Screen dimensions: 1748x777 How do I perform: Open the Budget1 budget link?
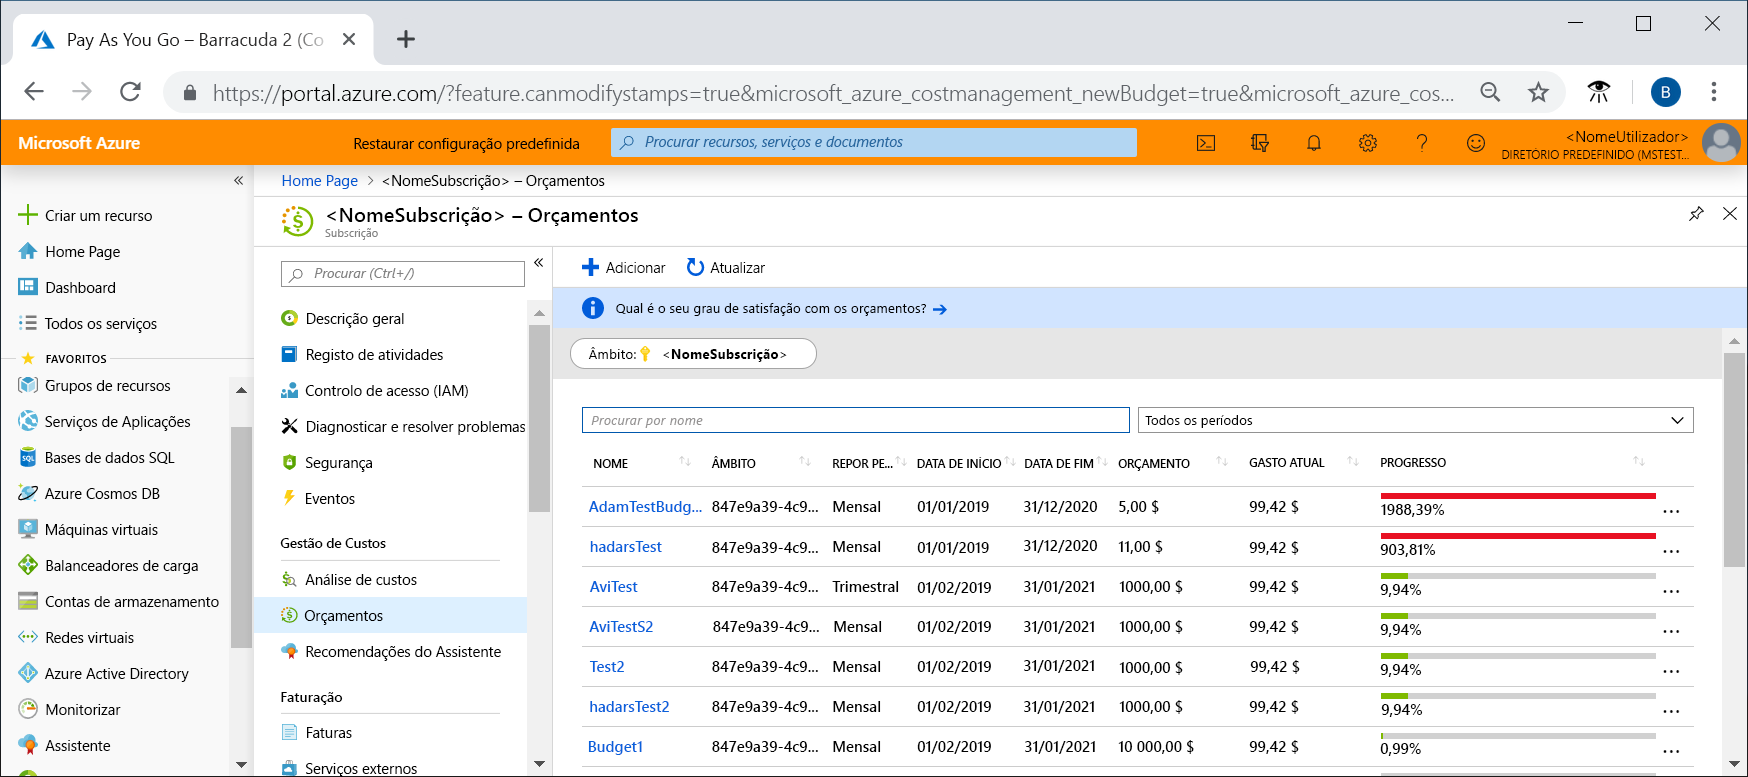pyautogui.click(x=615, y=747)
